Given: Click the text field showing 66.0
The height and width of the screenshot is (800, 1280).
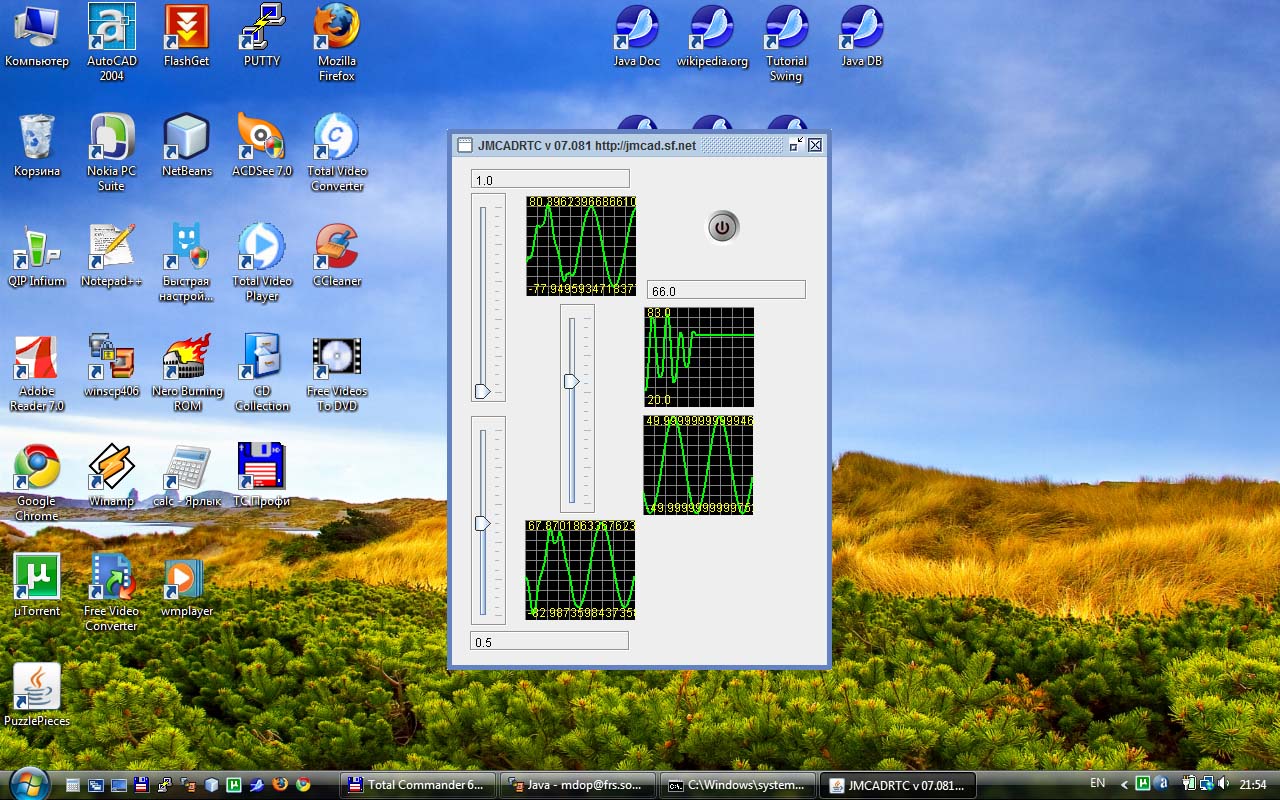Looking at the screenshot, I should tap(725, 291).
